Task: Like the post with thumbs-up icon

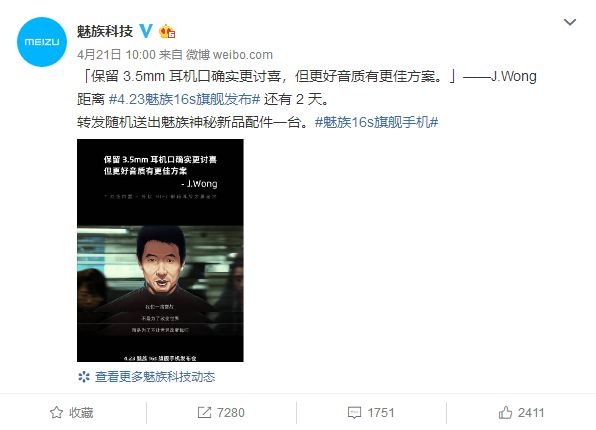Action: (505, 413)
